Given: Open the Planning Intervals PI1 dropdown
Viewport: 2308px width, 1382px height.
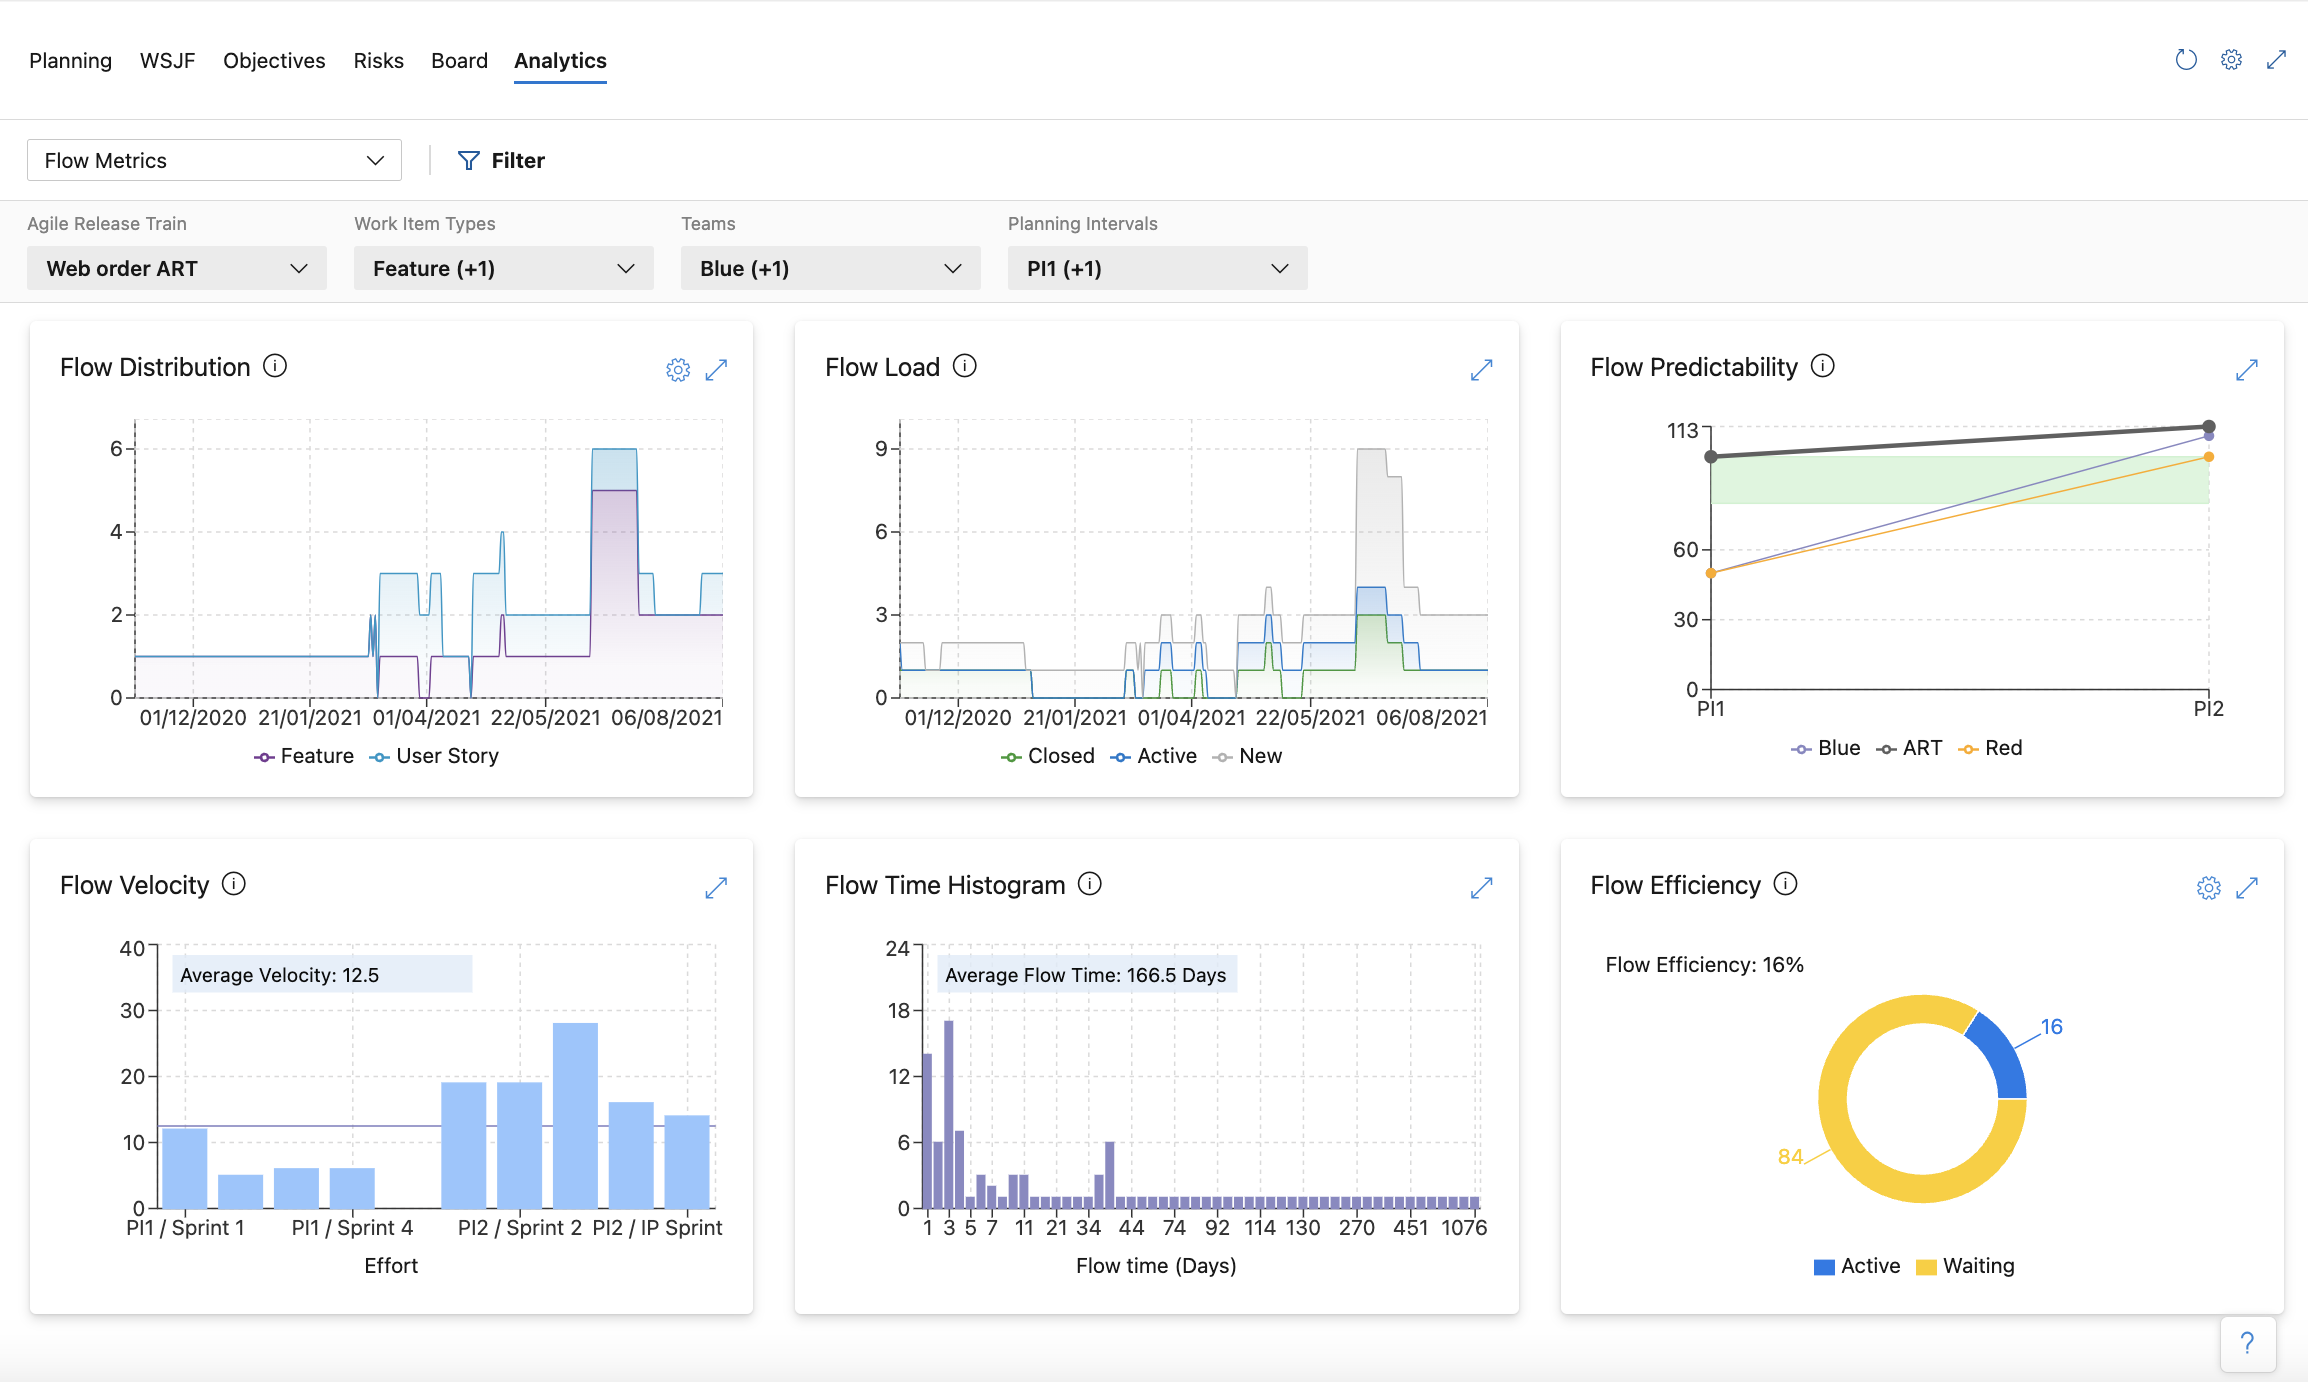Looking at the screenshot, I should (1157, 268).
